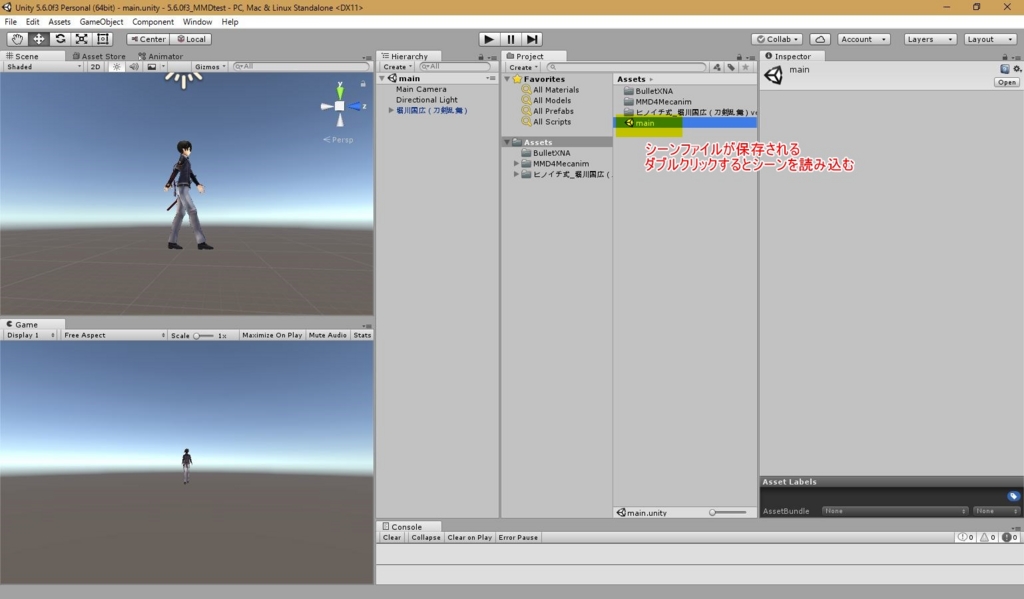
Task: Clear the console log
Action: pos(392,538)
